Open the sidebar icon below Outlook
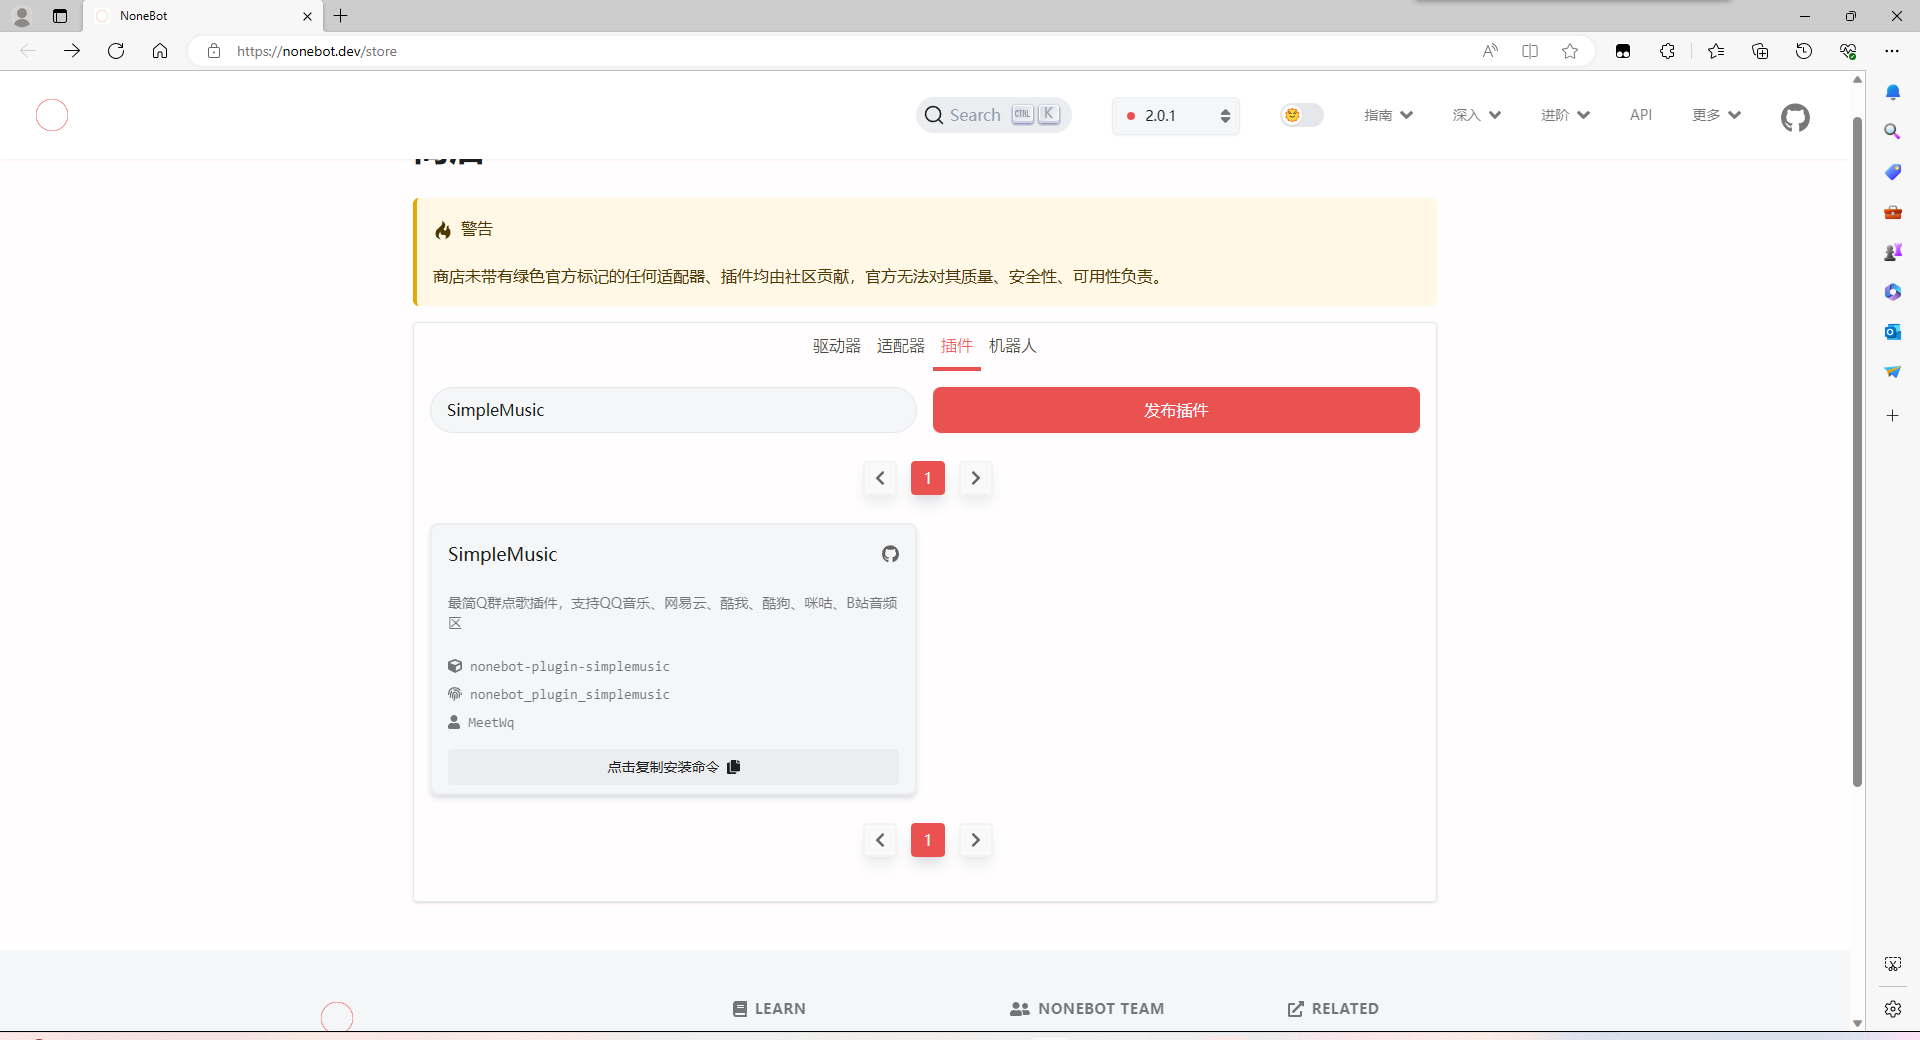Image resolution: width=1920 pixels, height=1040 pixels. 1893,372
